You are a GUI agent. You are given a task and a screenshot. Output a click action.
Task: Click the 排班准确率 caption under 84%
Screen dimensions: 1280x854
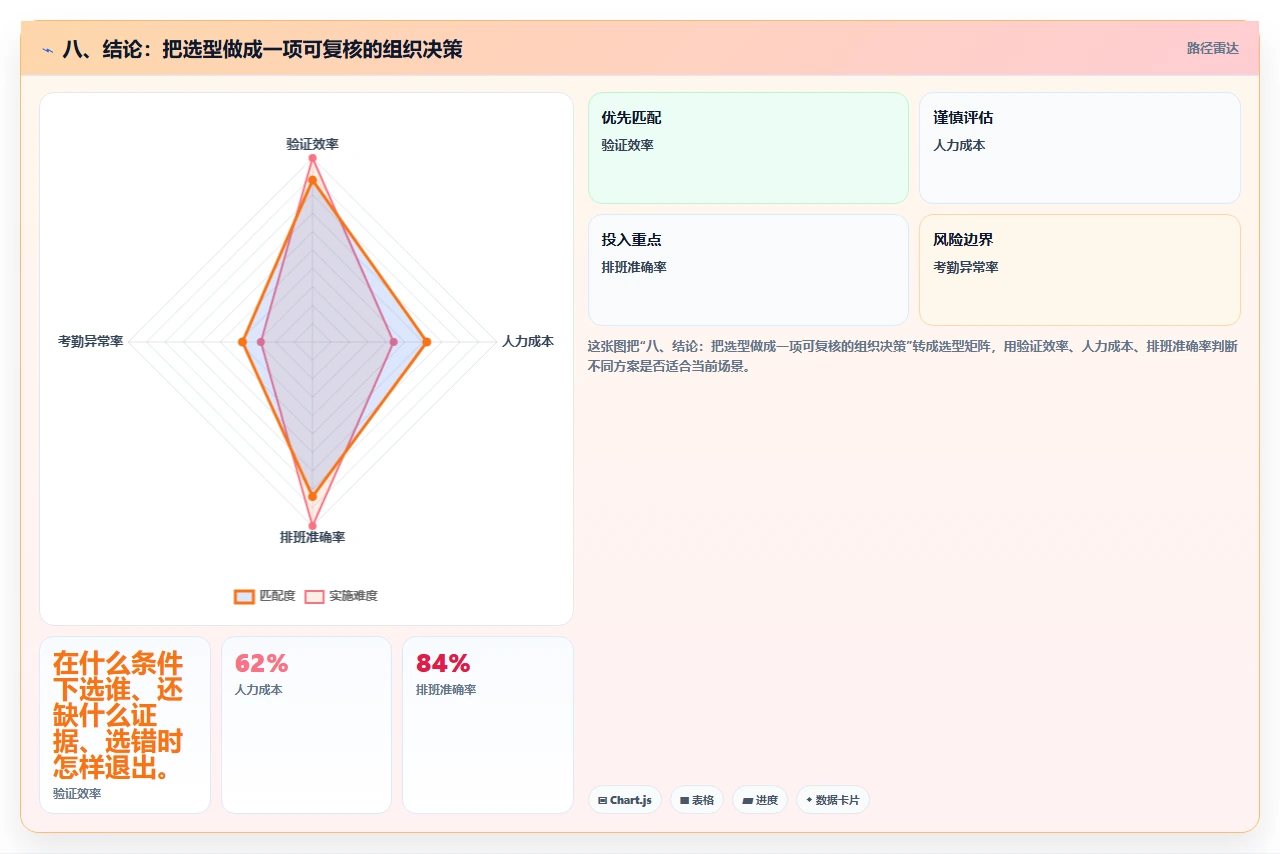click(x=446, y=690)
